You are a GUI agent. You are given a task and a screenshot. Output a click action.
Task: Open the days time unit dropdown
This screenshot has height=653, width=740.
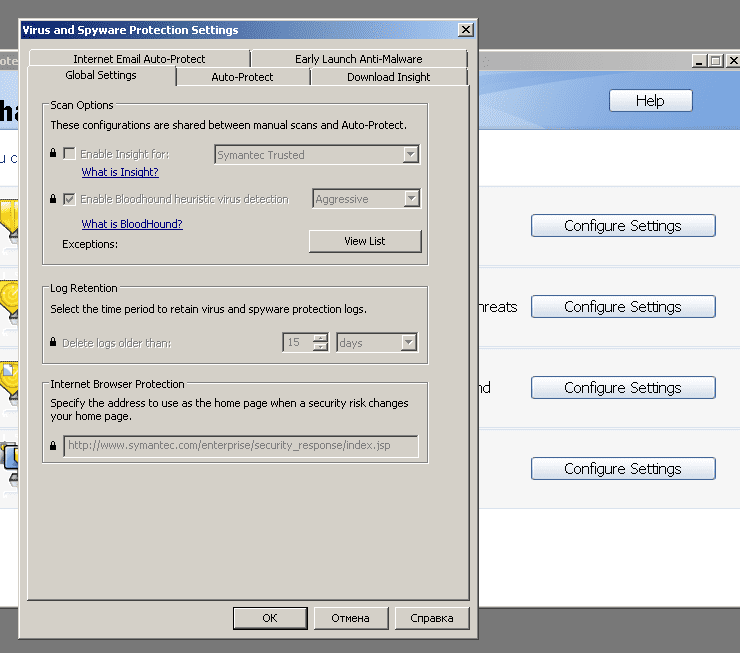408,343
